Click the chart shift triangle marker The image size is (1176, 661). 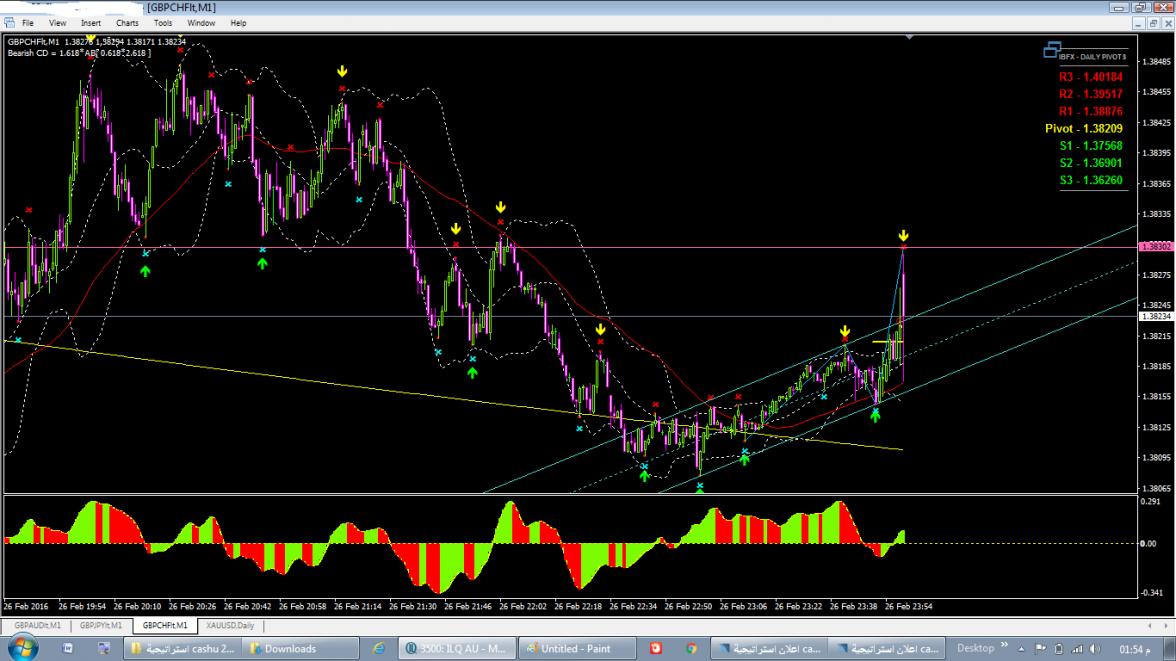pos(909,37)
